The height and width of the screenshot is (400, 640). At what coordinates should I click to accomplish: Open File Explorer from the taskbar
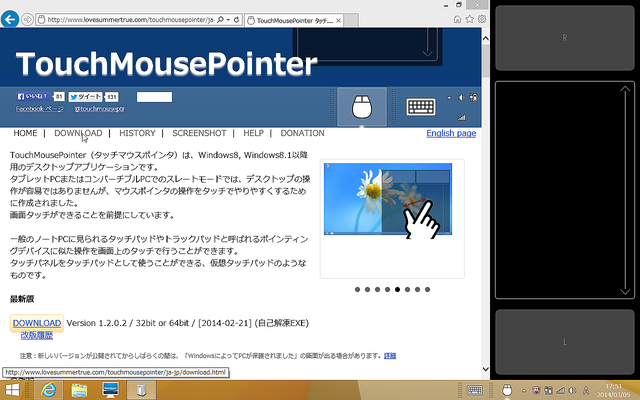pyautogui.click(x=78, y=390)
